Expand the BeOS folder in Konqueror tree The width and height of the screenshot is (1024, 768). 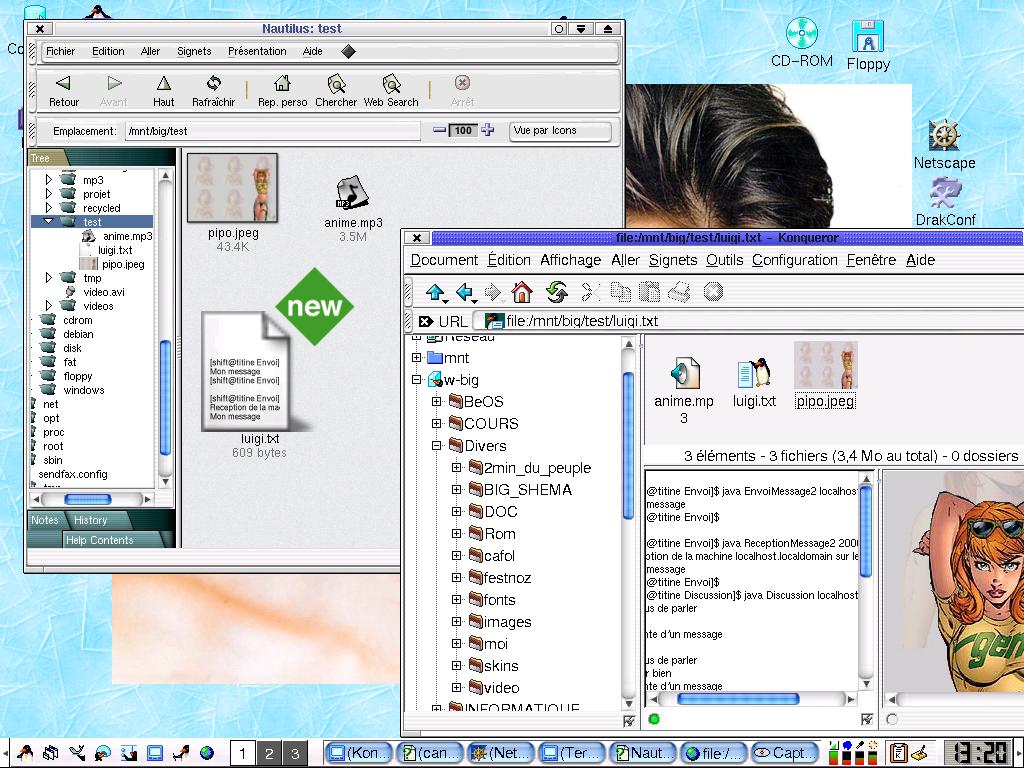[x=437, y=401]
